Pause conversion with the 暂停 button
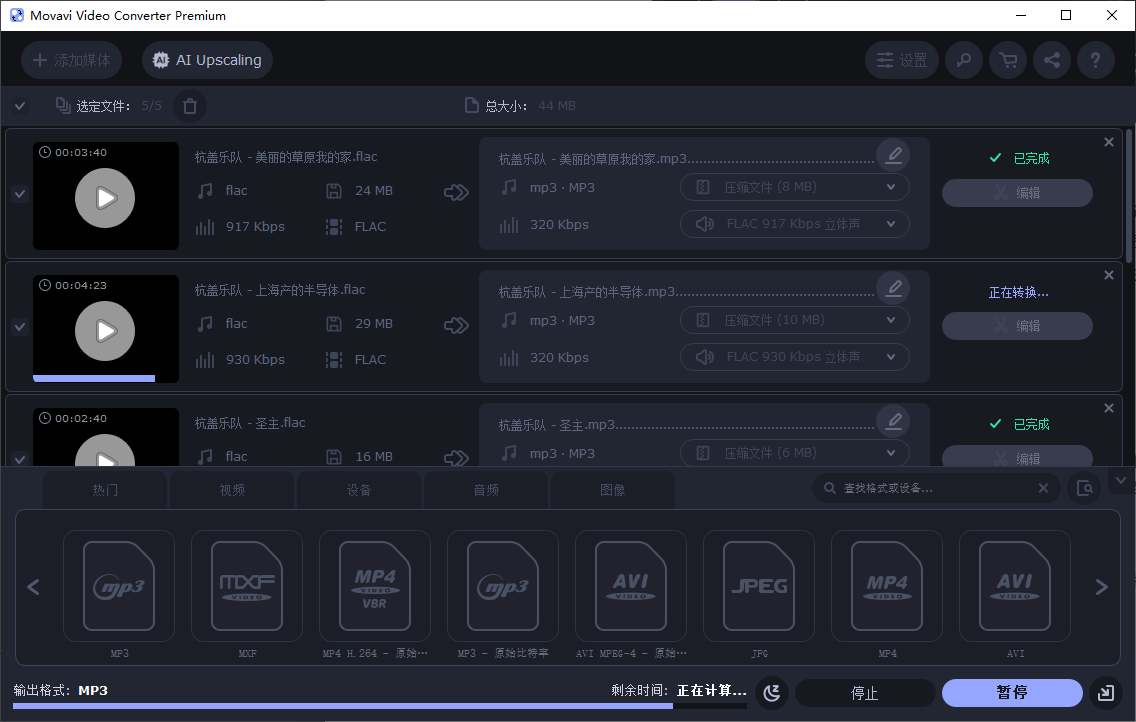1136x722 pixels. pyautogui.click(x=1011, y=692)
